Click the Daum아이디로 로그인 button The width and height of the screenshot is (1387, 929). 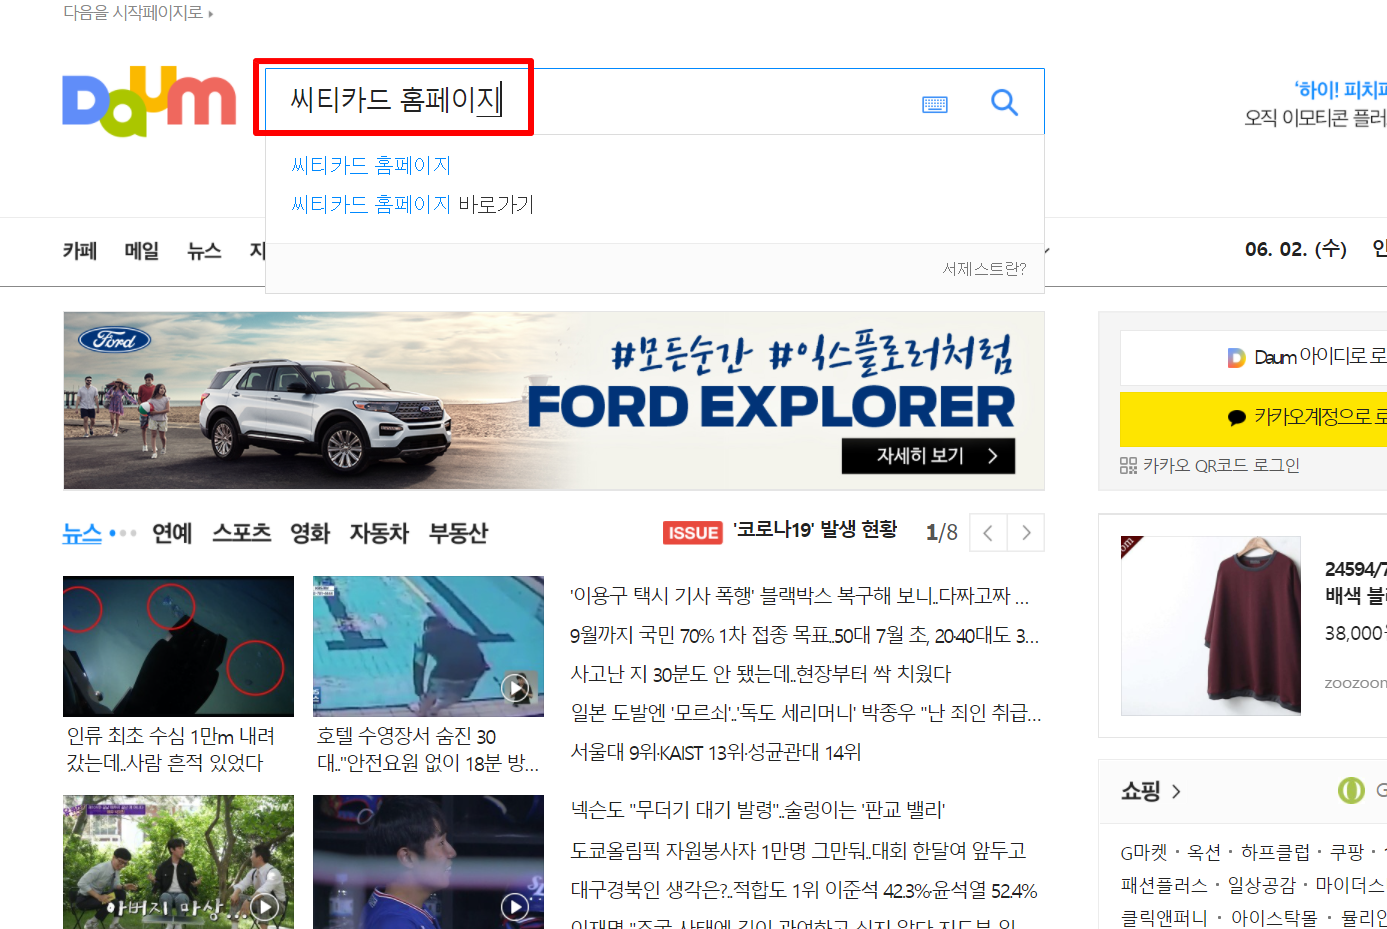pos(1254,357)
